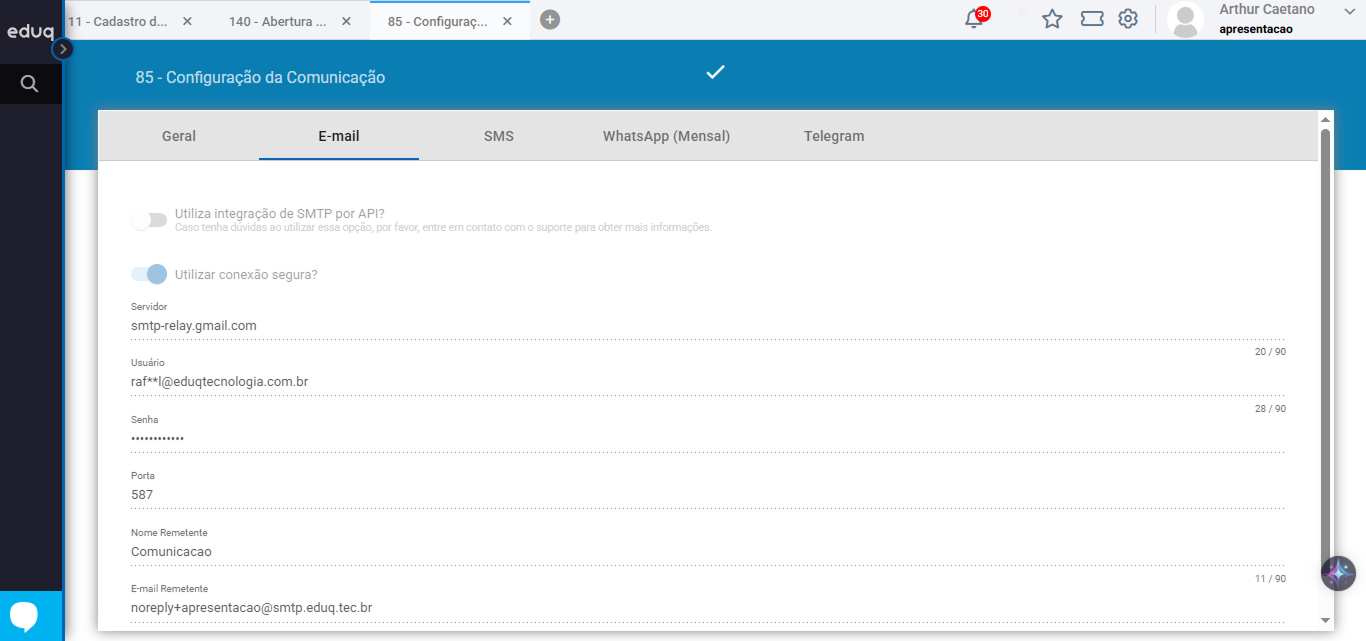Click the user avatar icon
Screen dimensions: 1366x641
[x=1185, y=20]
